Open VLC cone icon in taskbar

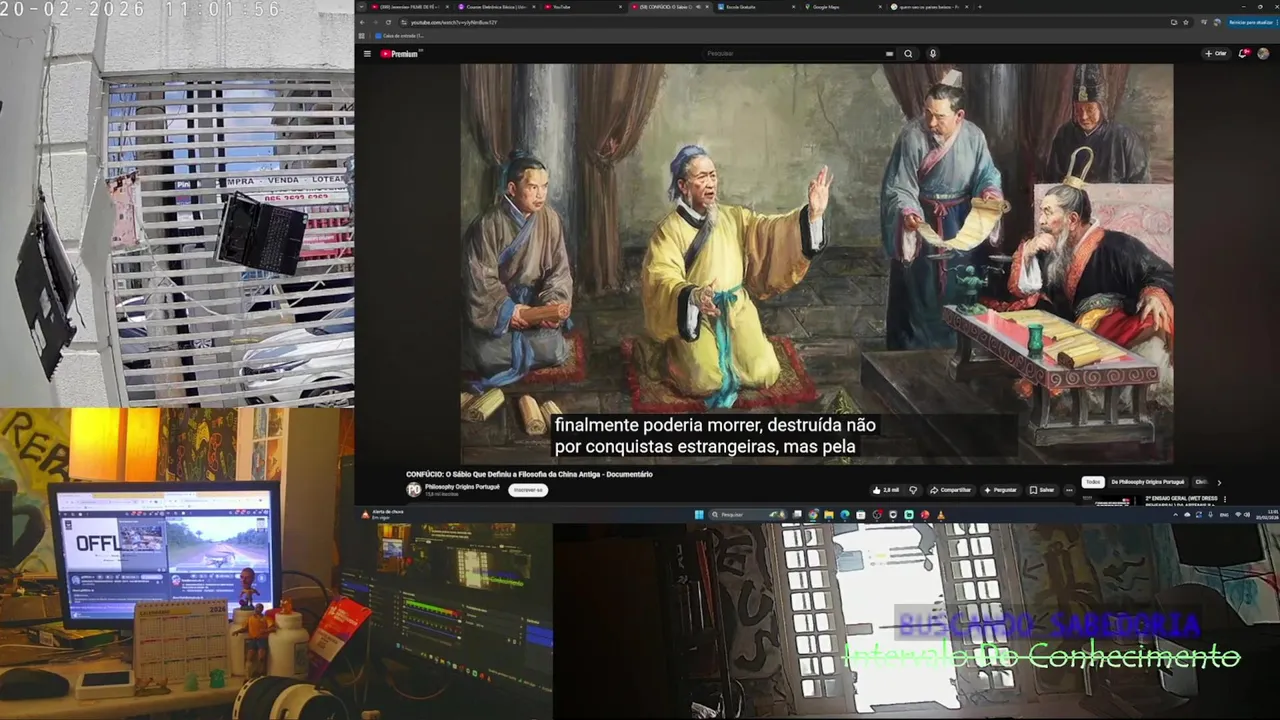[x=940, y=515]
